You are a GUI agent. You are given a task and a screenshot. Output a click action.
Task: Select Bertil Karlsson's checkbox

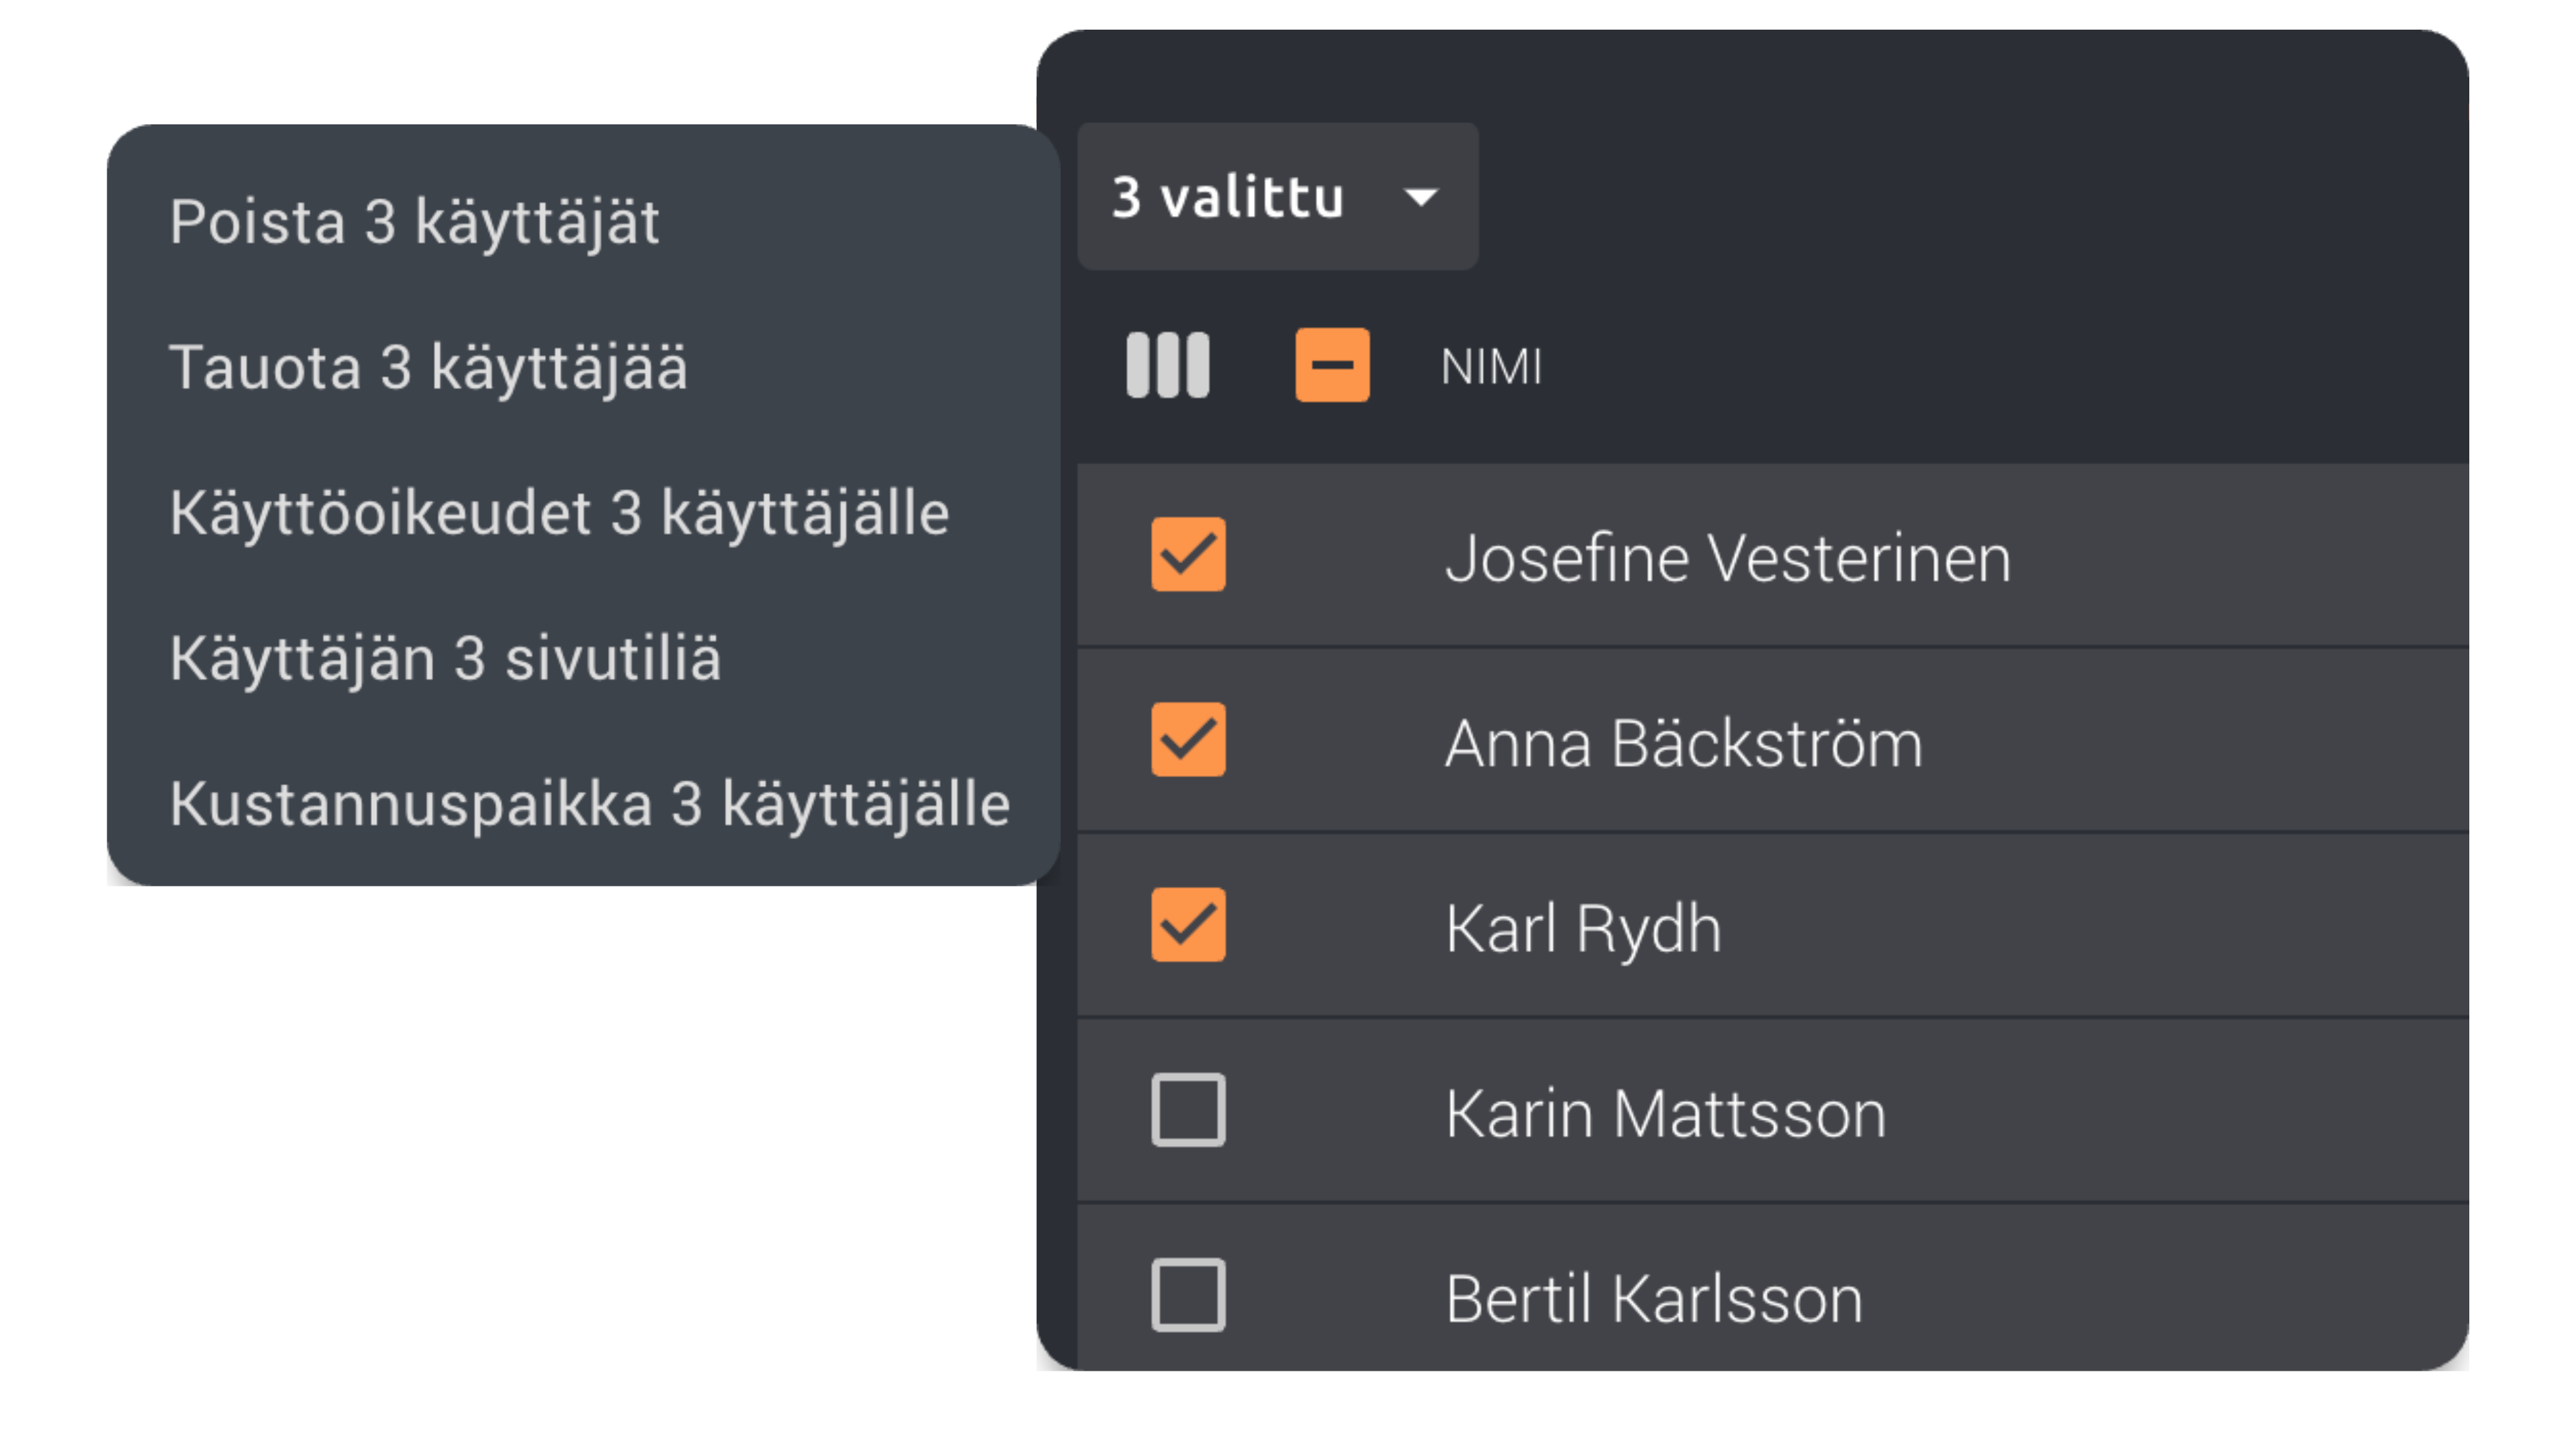(1188, 1295)
